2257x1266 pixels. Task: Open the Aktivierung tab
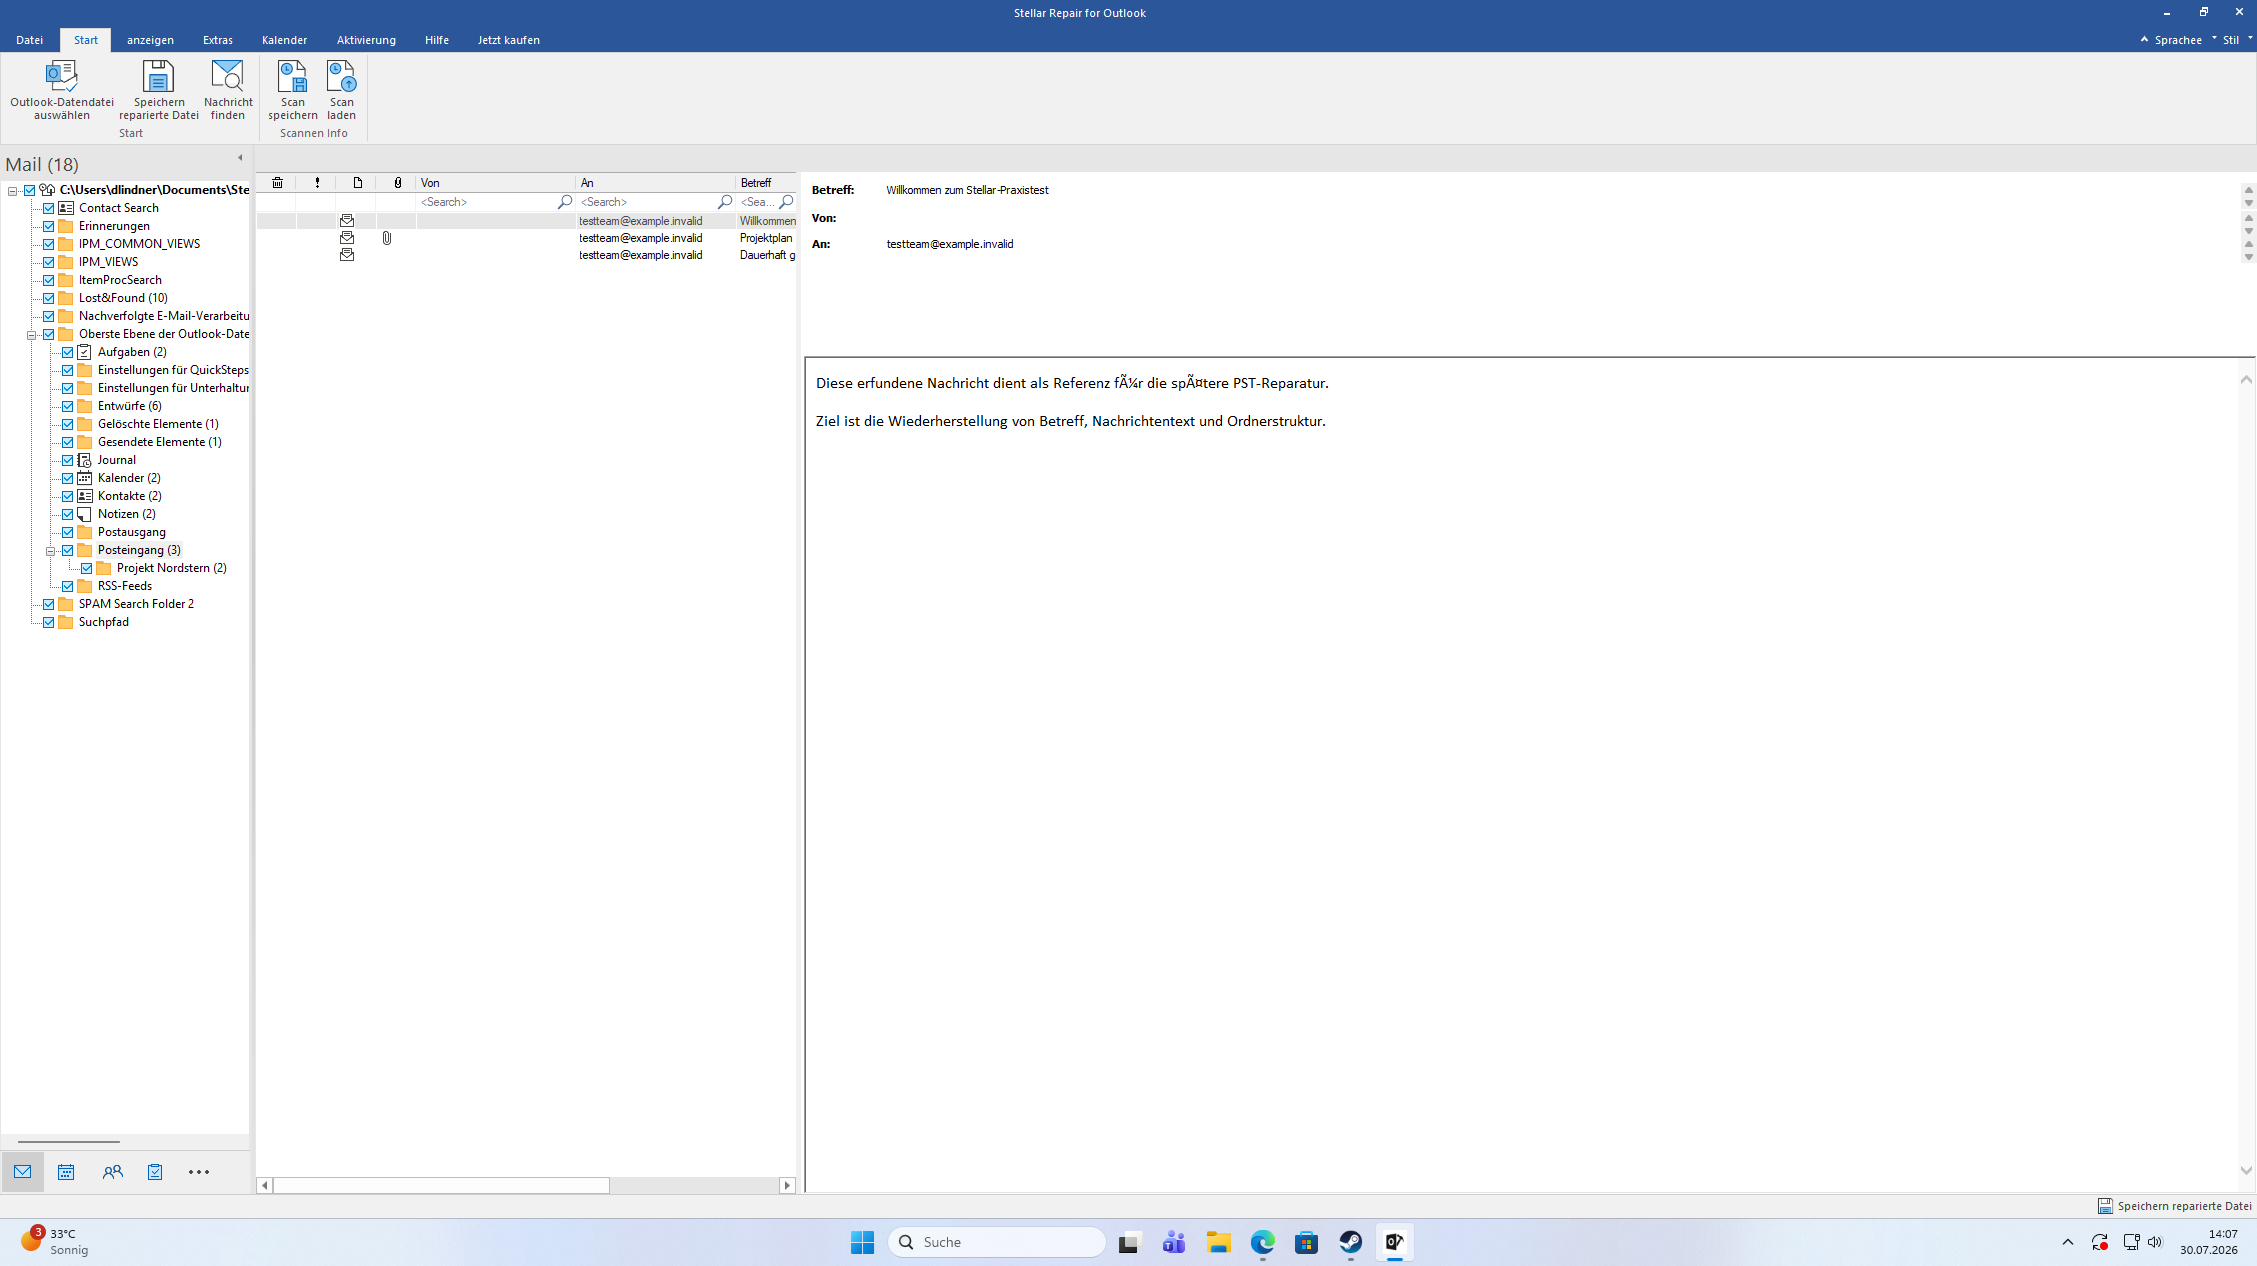[366, 40]
